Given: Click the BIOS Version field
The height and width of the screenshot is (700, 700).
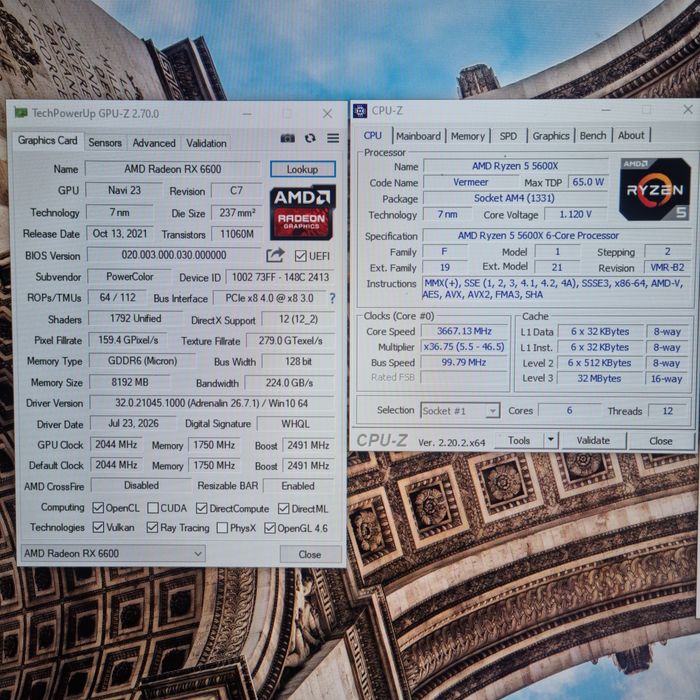Looking at the screenshot, I should [x=174, y=255].
